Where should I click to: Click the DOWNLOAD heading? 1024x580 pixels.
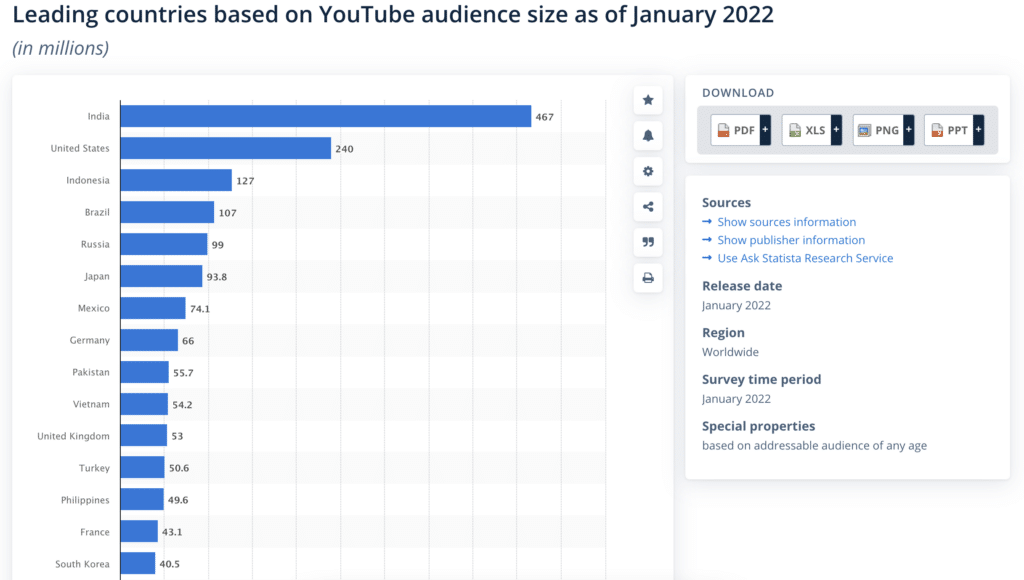tap(738, 93)
